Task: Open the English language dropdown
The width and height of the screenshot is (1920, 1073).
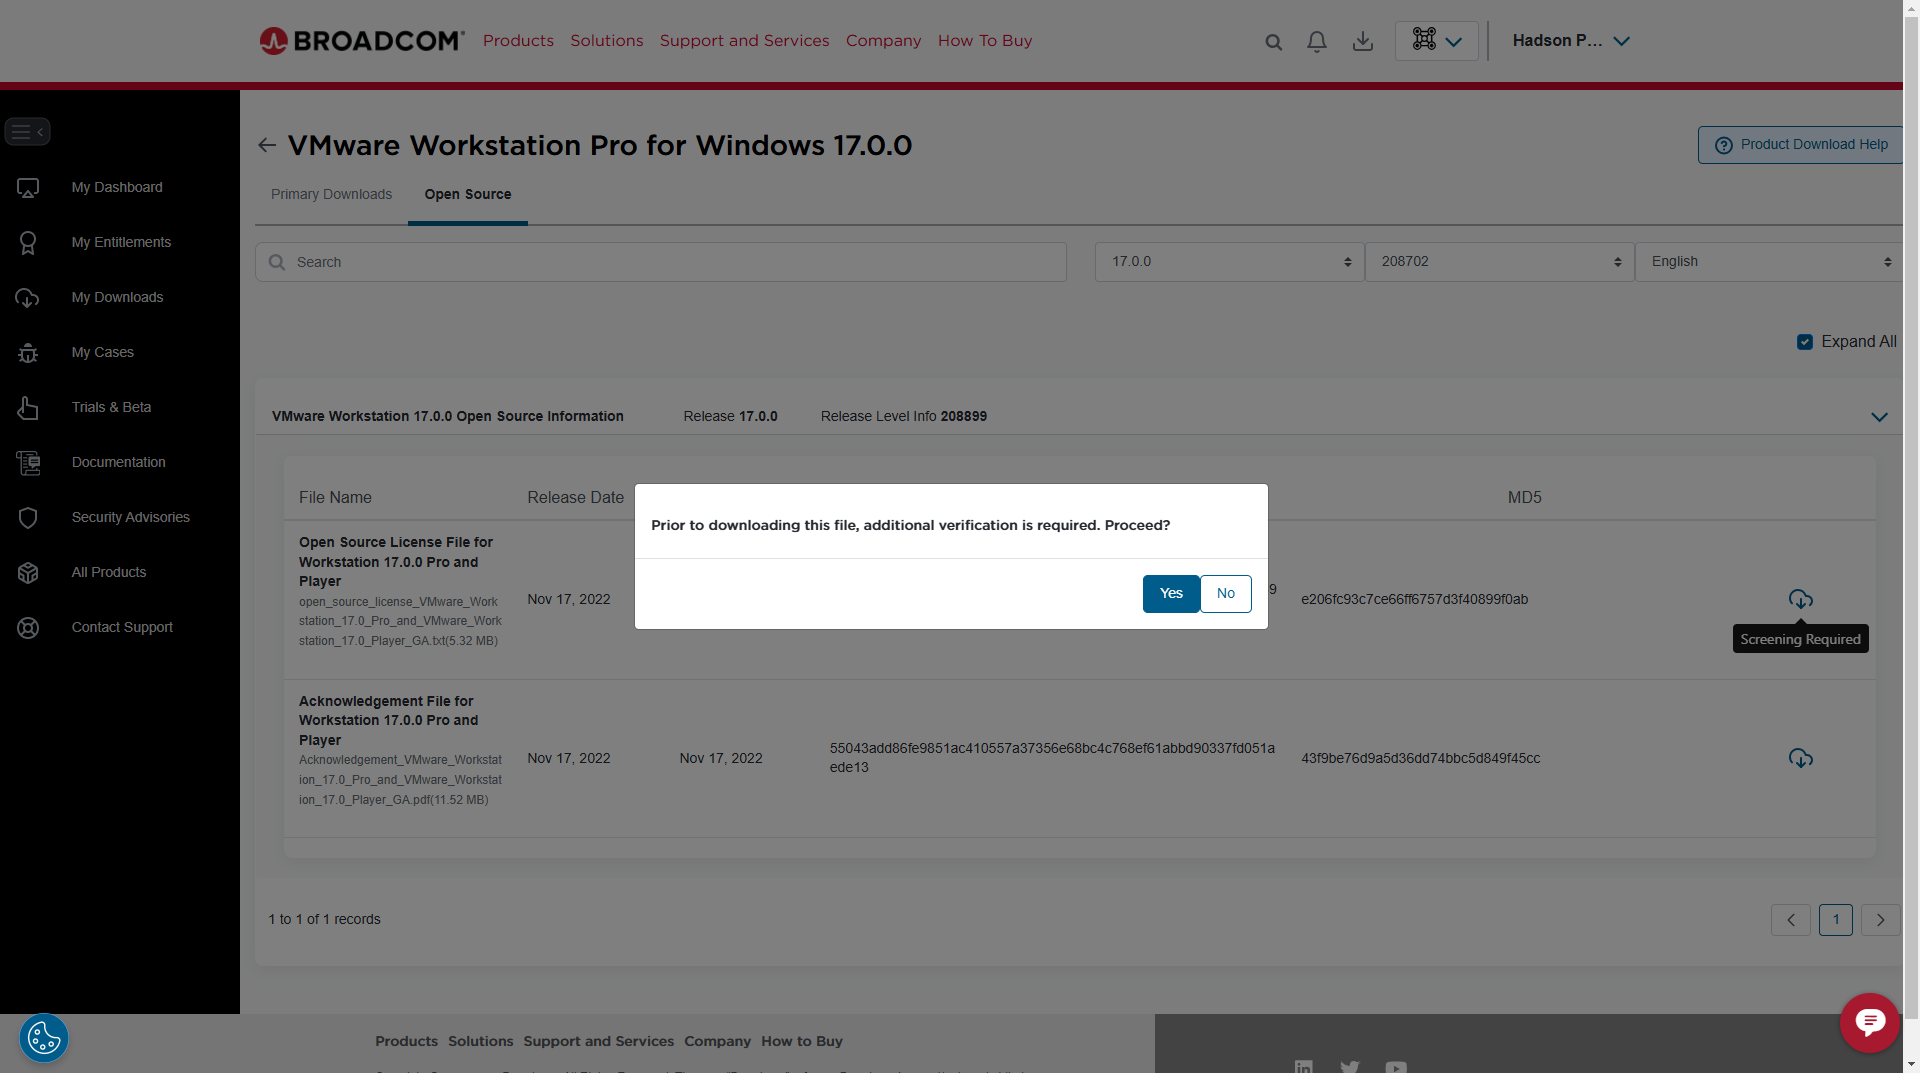Action: coord(1769,262)
